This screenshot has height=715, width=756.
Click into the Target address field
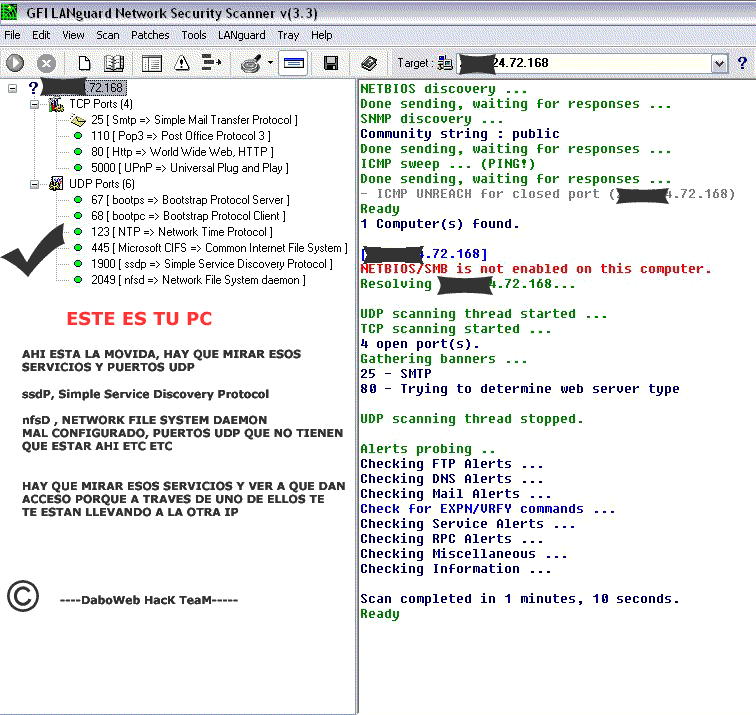coord(583,63)
